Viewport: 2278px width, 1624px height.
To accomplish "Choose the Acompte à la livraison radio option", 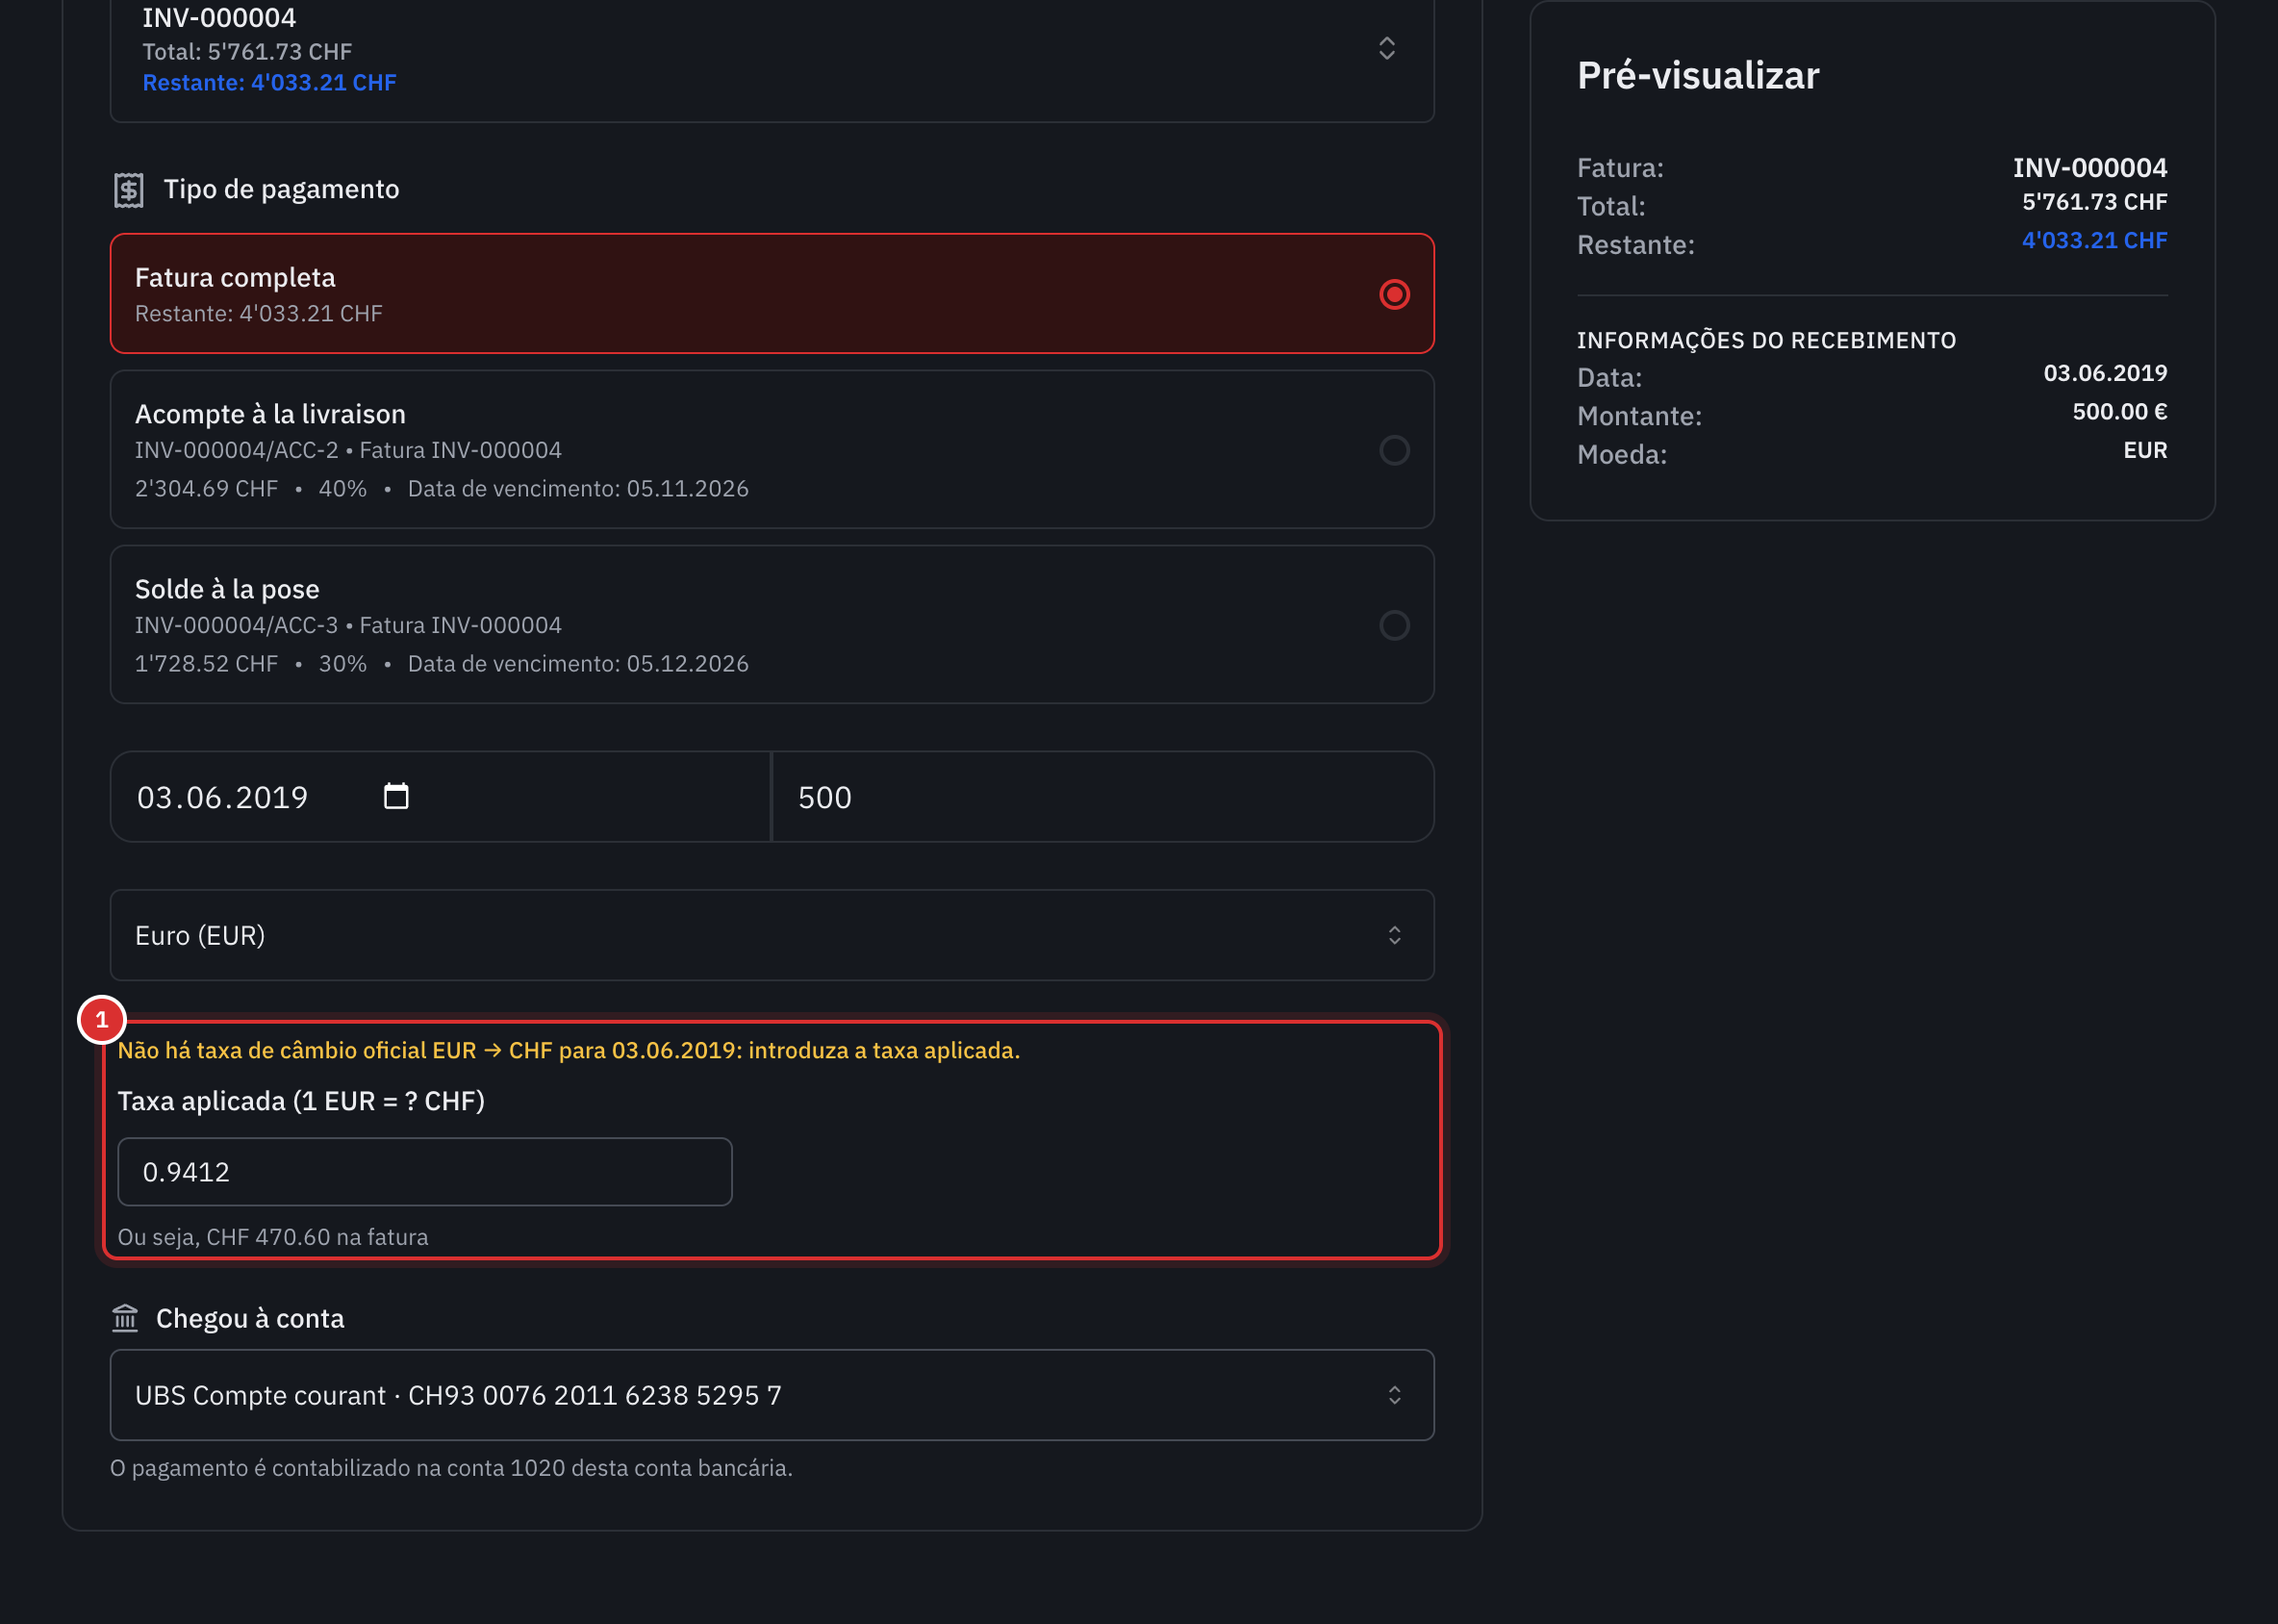I will tap(1394, 450).
